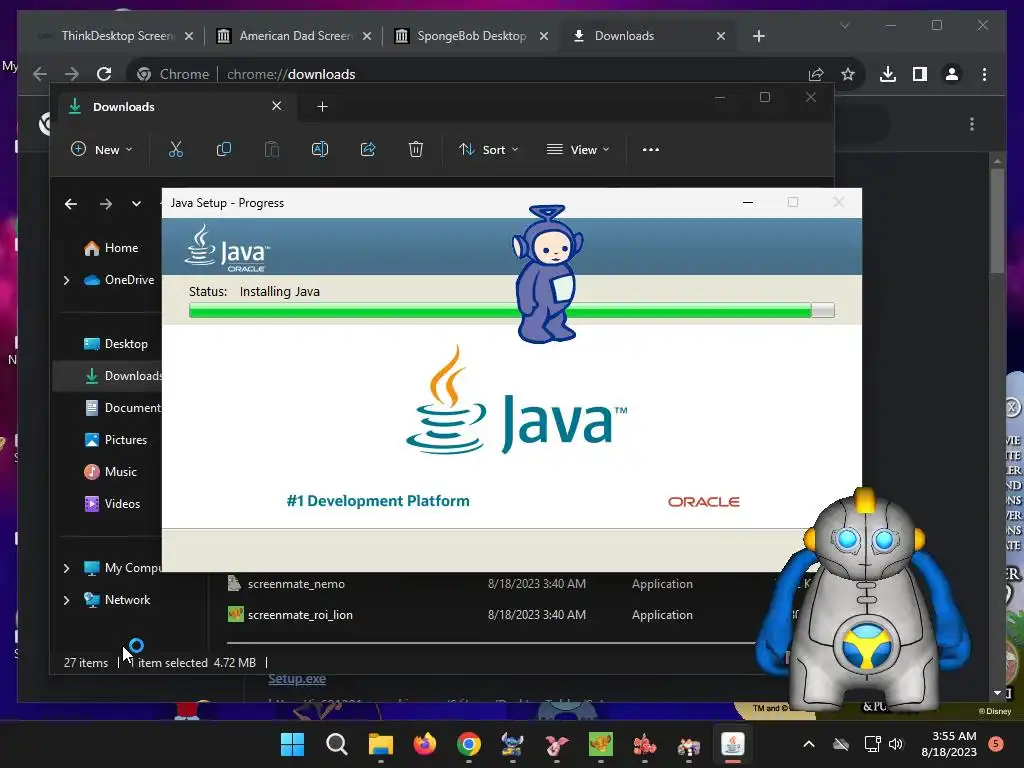Select Network in the navigation pane
1024x768 pixels.
pyautogui.click(x=117, y=600)
